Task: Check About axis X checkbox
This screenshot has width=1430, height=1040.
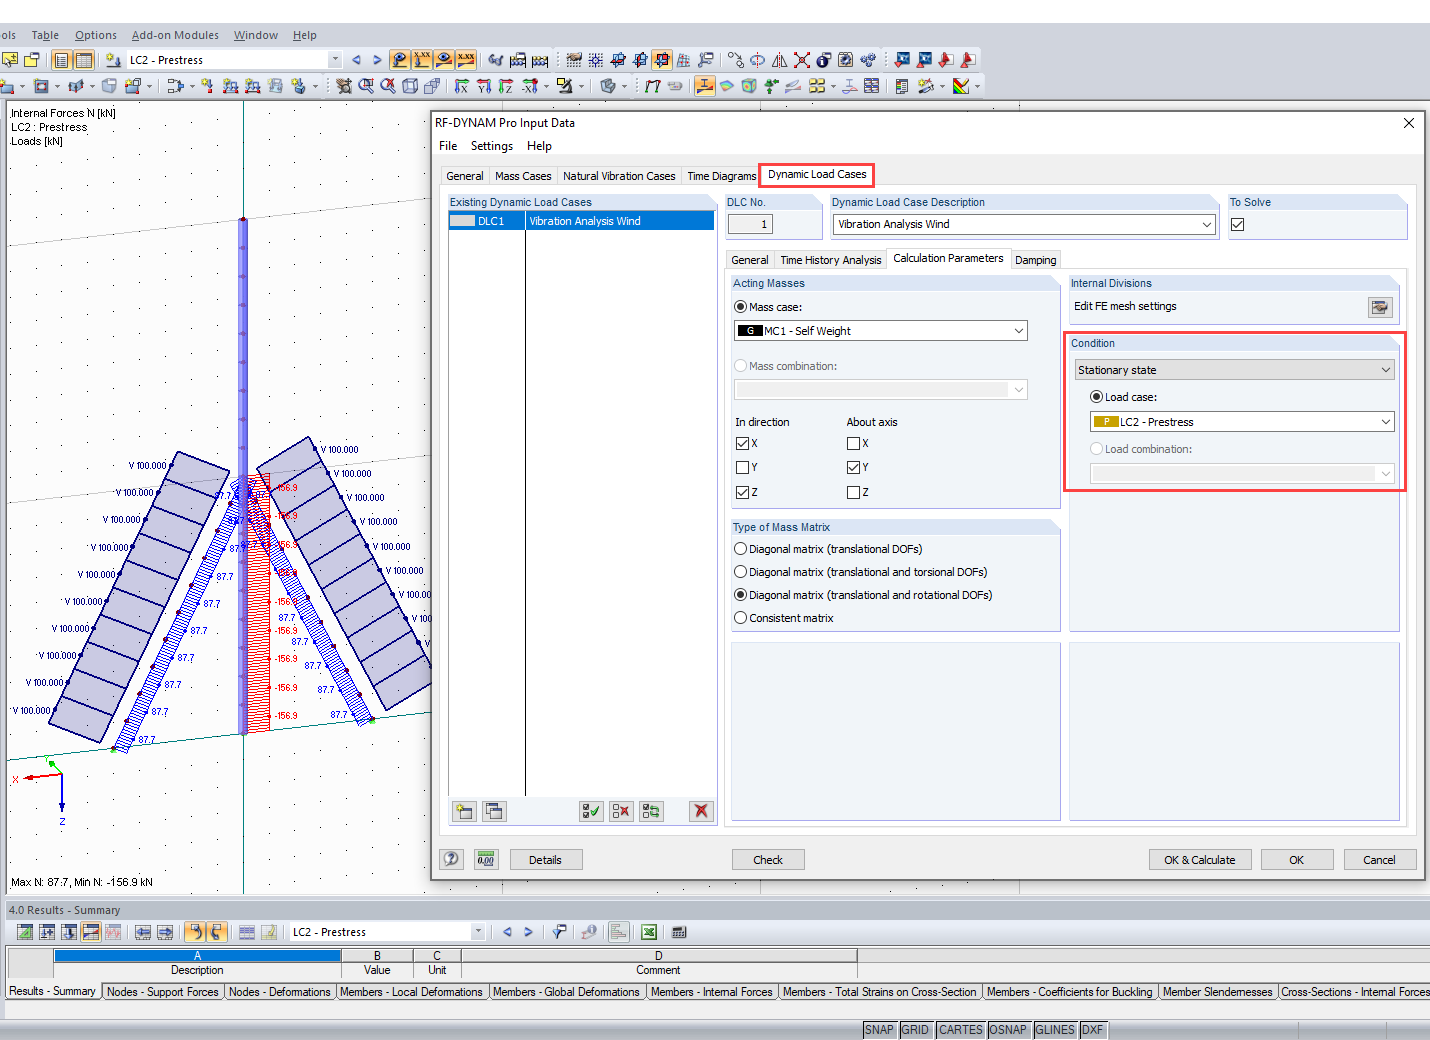Action: 853,443
